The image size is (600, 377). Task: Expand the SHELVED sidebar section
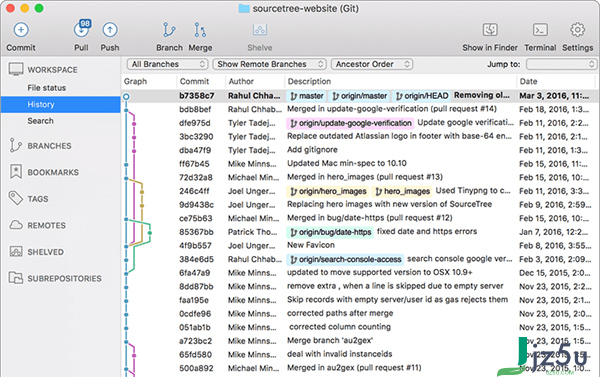click(46, 252)
